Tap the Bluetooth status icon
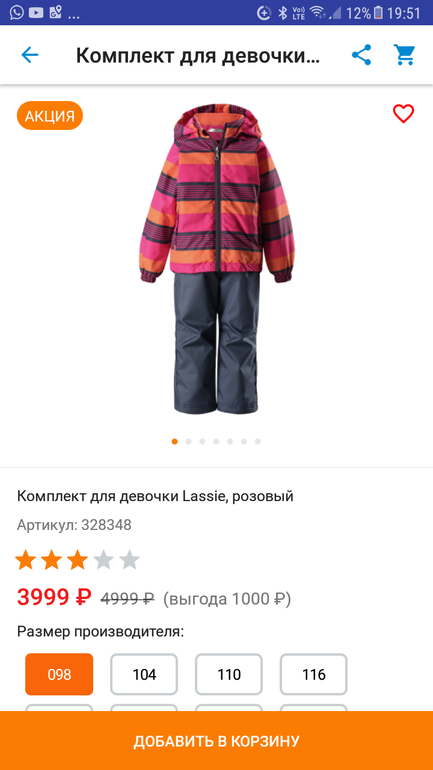433x770 pixels. click(282, 13)
